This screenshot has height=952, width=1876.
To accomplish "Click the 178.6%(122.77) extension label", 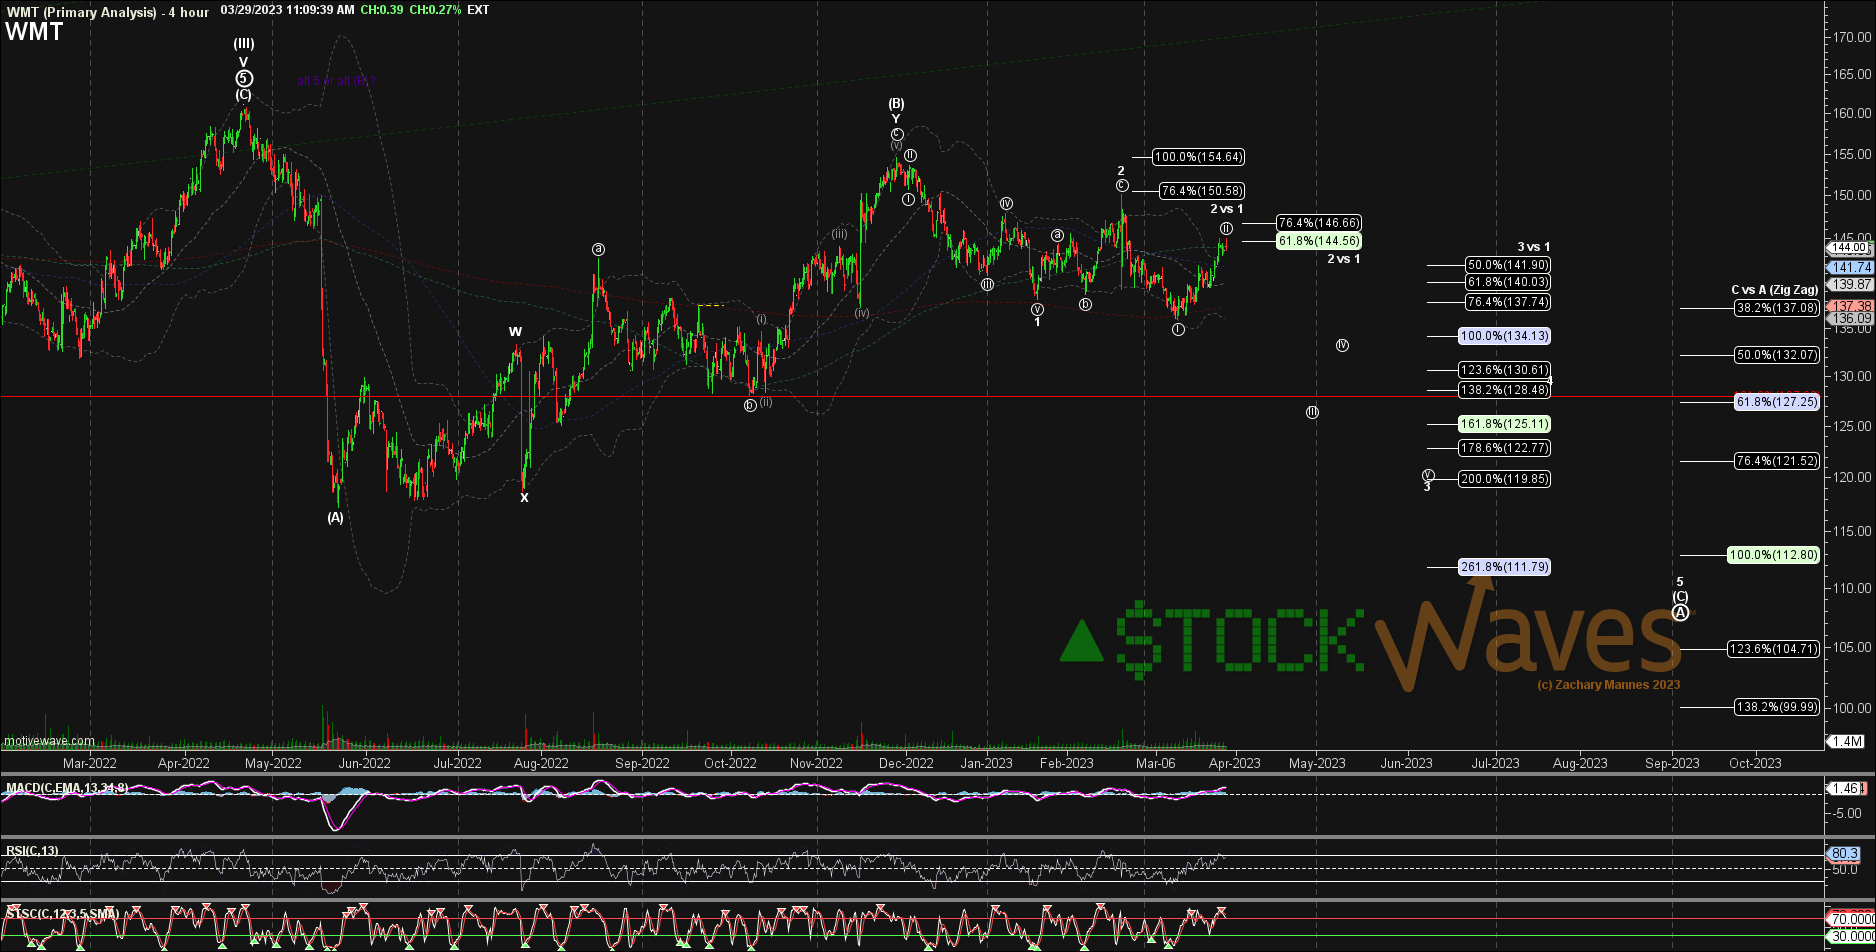I will [x=1505, y=448].
